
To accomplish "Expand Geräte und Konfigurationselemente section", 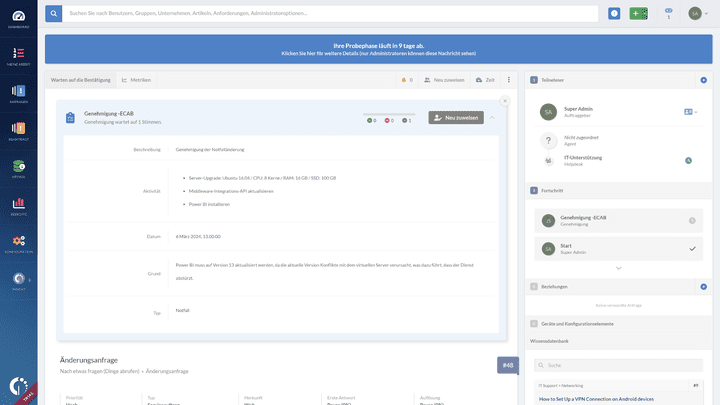I will (618, 324).
